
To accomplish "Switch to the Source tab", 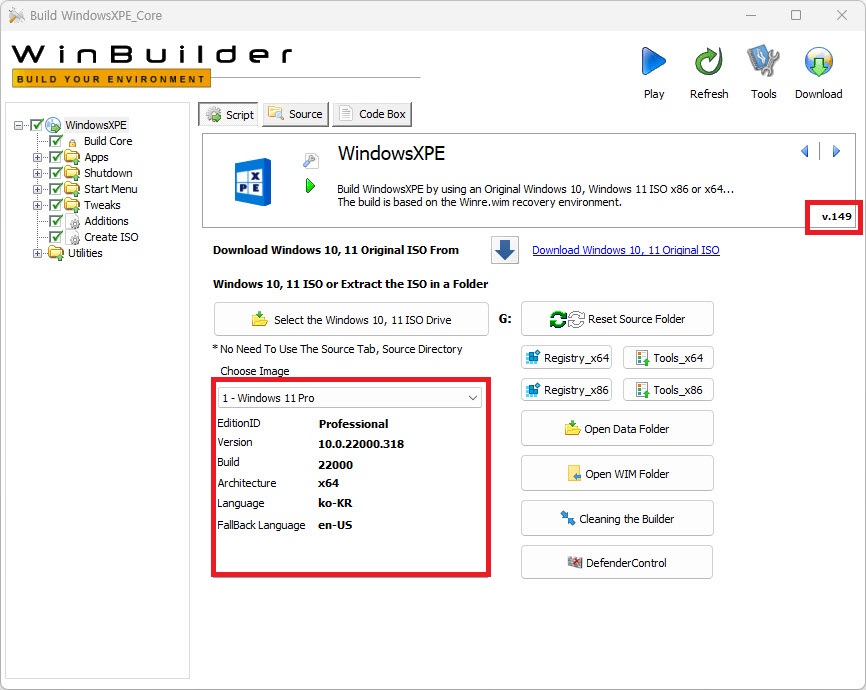I will tap(295, 114).
